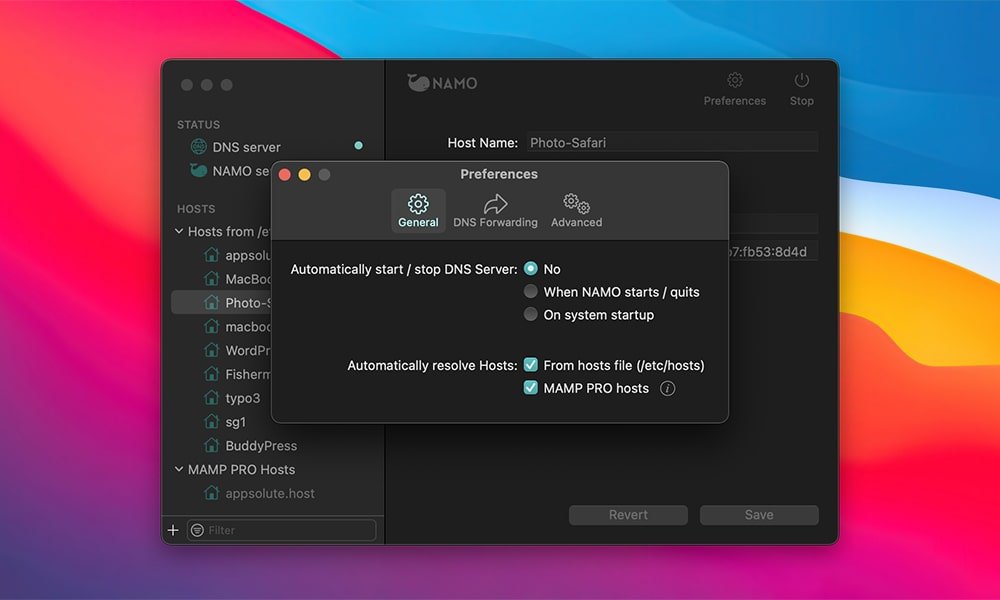Select the 'No' radio button

point(531,269)
